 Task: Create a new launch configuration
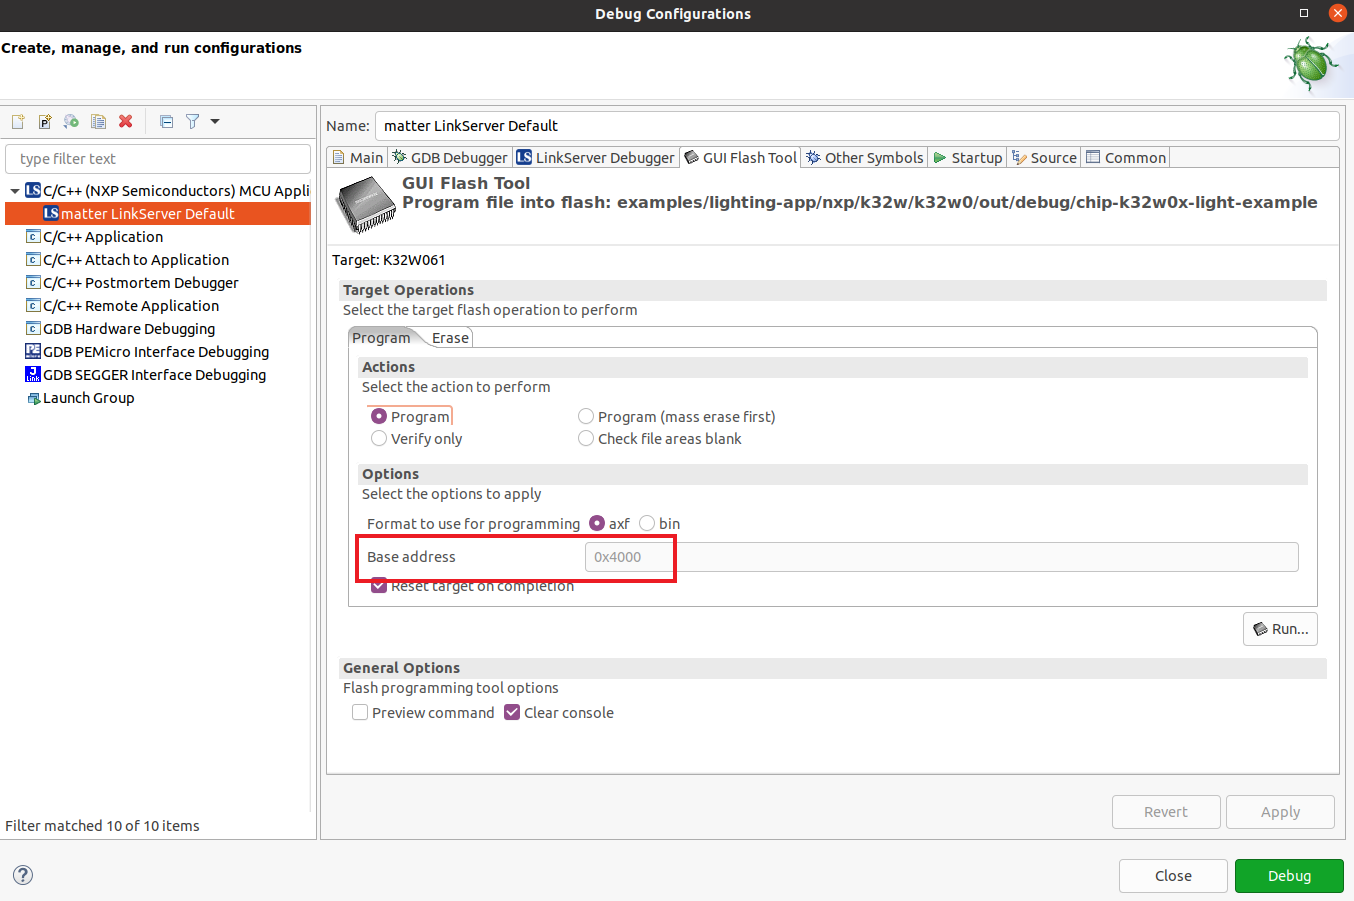[17, 121]
